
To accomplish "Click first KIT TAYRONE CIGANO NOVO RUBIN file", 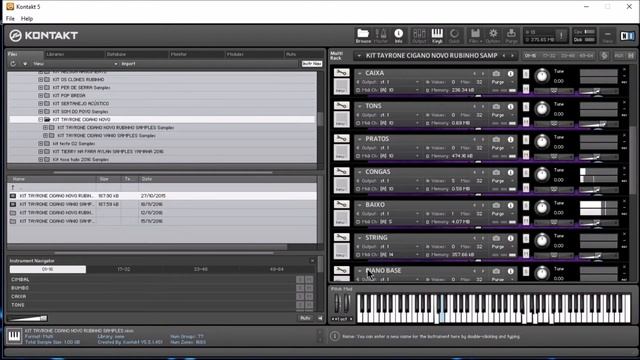I will 162,196.
